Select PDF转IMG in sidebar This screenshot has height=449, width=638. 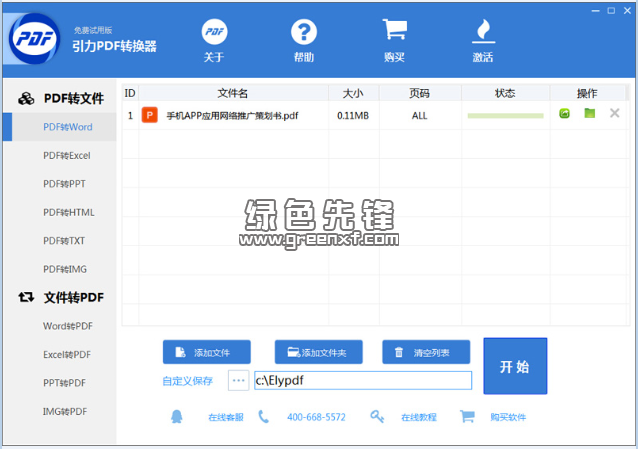(x=65, y=269)
